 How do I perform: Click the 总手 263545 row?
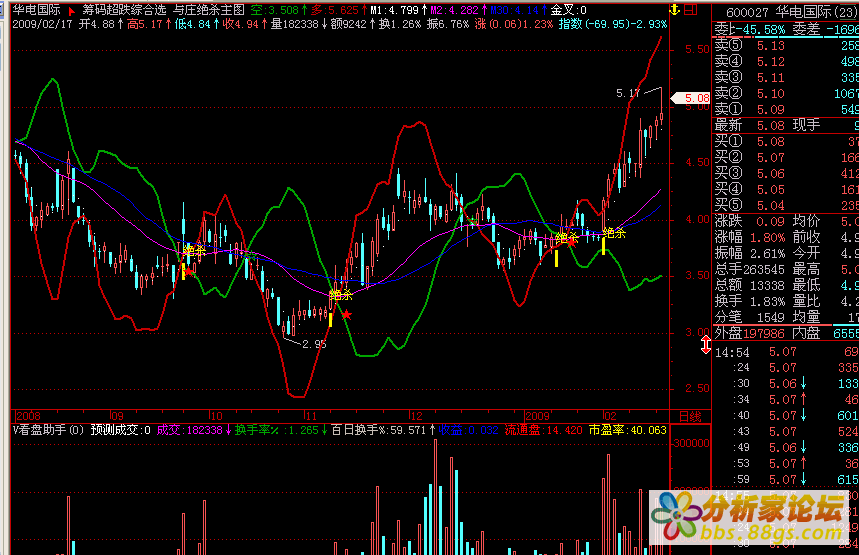(750, 269)
